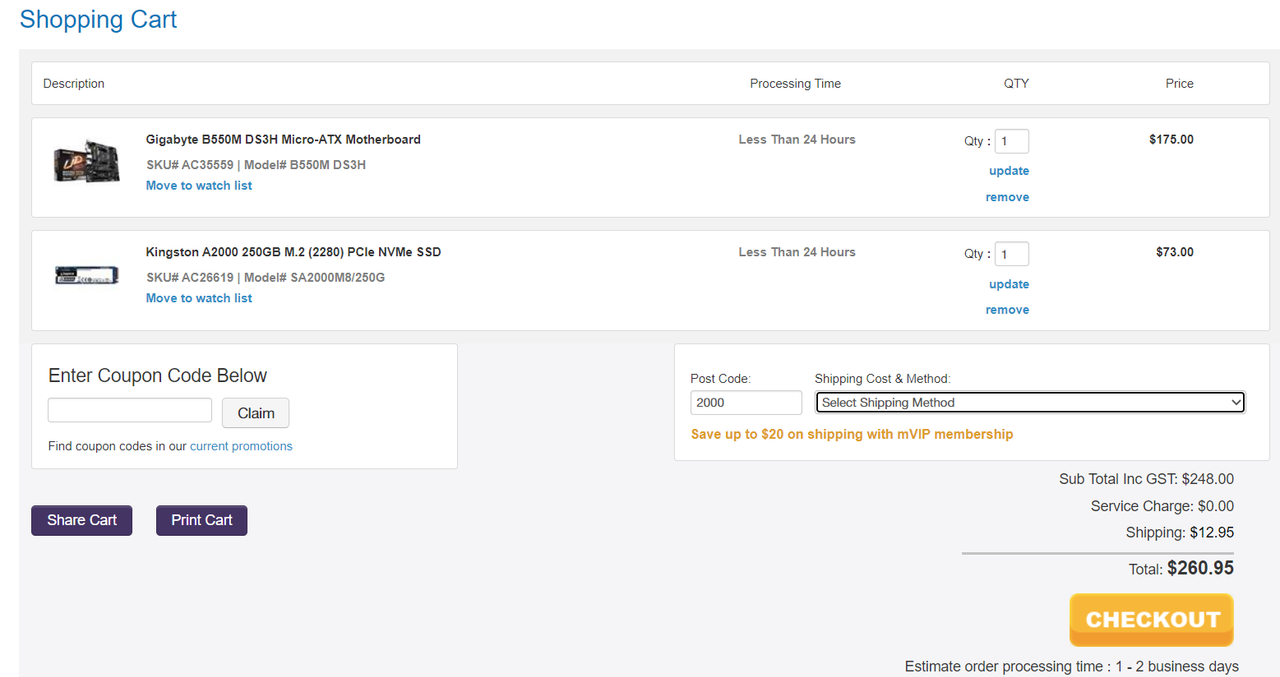Click the orange CHECKOUT button
The height and width of the screenshot is (677, 1280).
click(x=1151, y=620)
